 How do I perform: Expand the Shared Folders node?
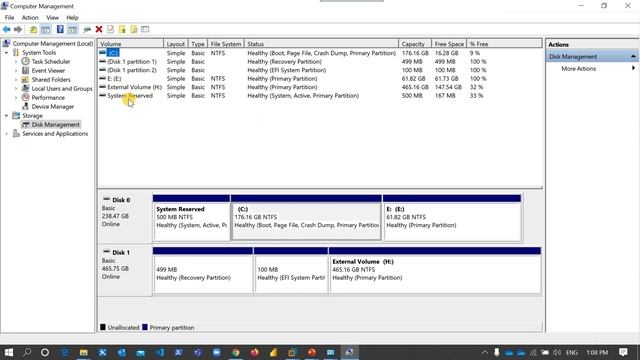16,80
